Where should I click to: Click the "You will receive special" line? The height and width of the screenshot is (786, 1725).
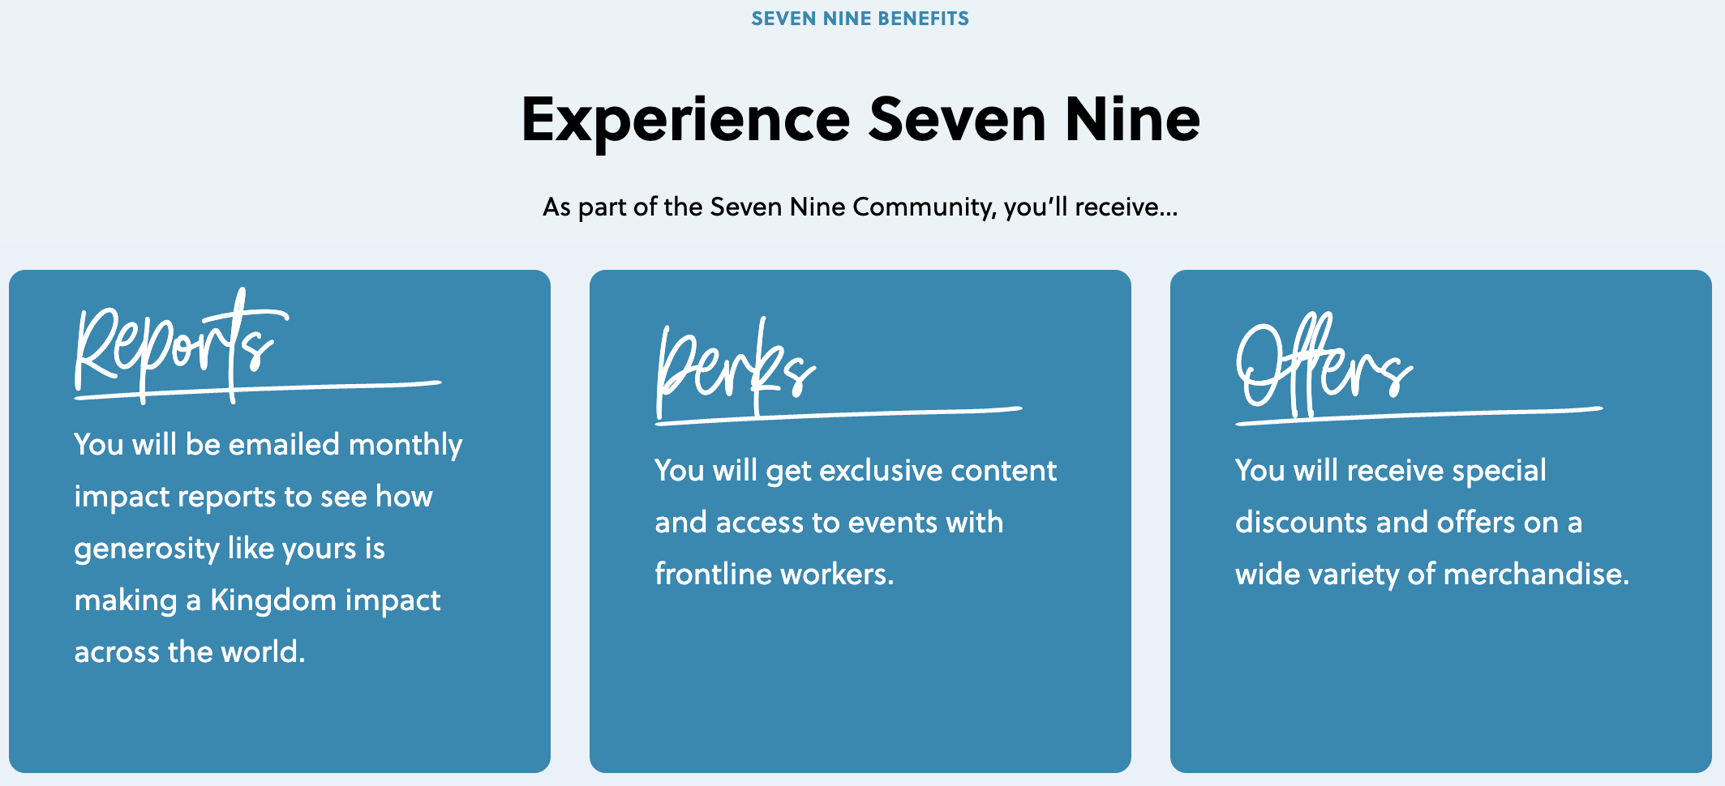pyautogui.click(x=1390, y=470)
